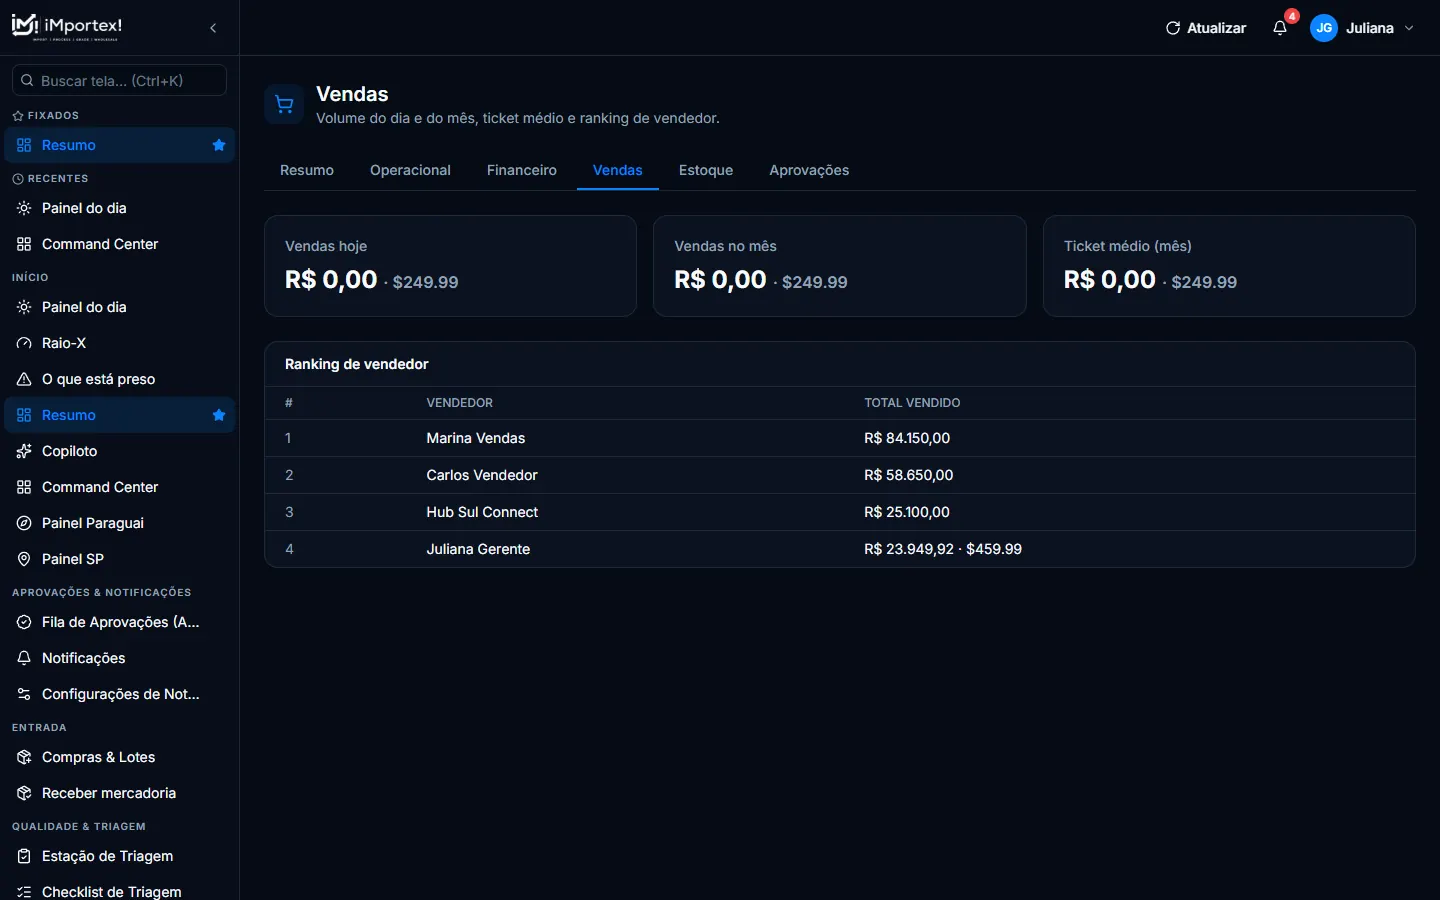The height and width of the screenshot is (900, 1440).
Task: Click total R$ 84.150,00
Action: pos(907,438)
